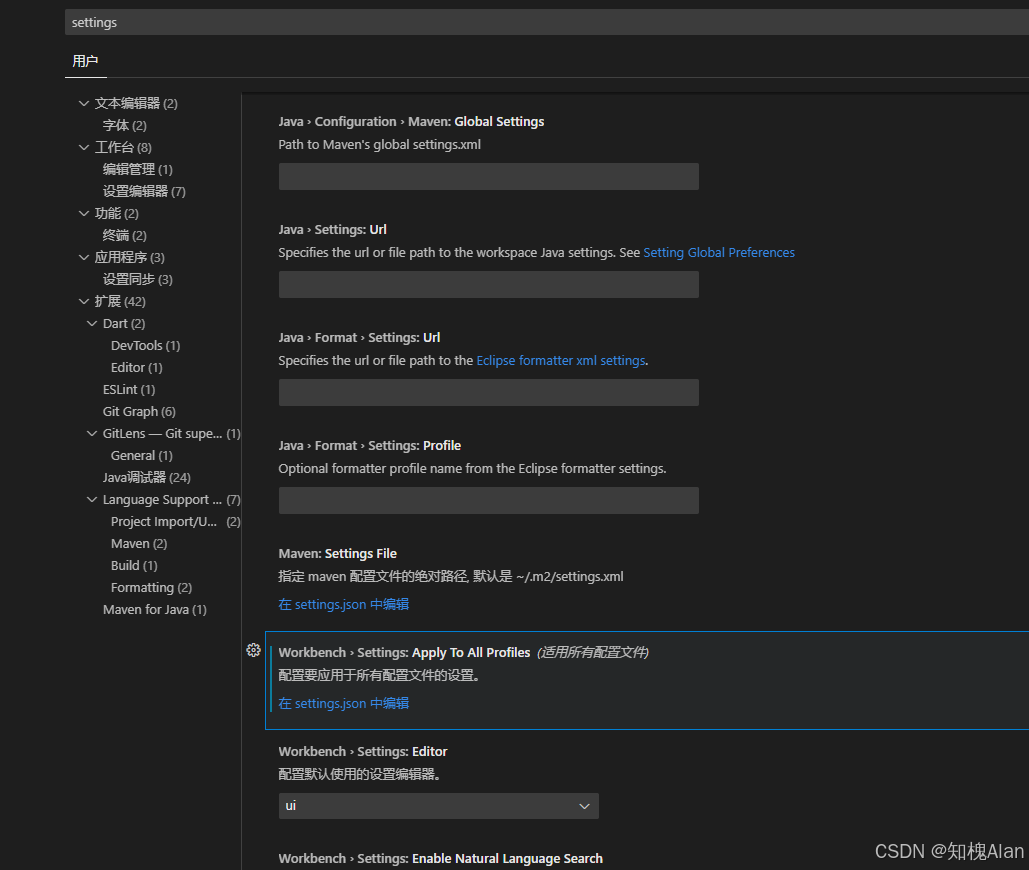
Task: Open the Eclipse formatter xml settings link
Action: coord(560,360)
